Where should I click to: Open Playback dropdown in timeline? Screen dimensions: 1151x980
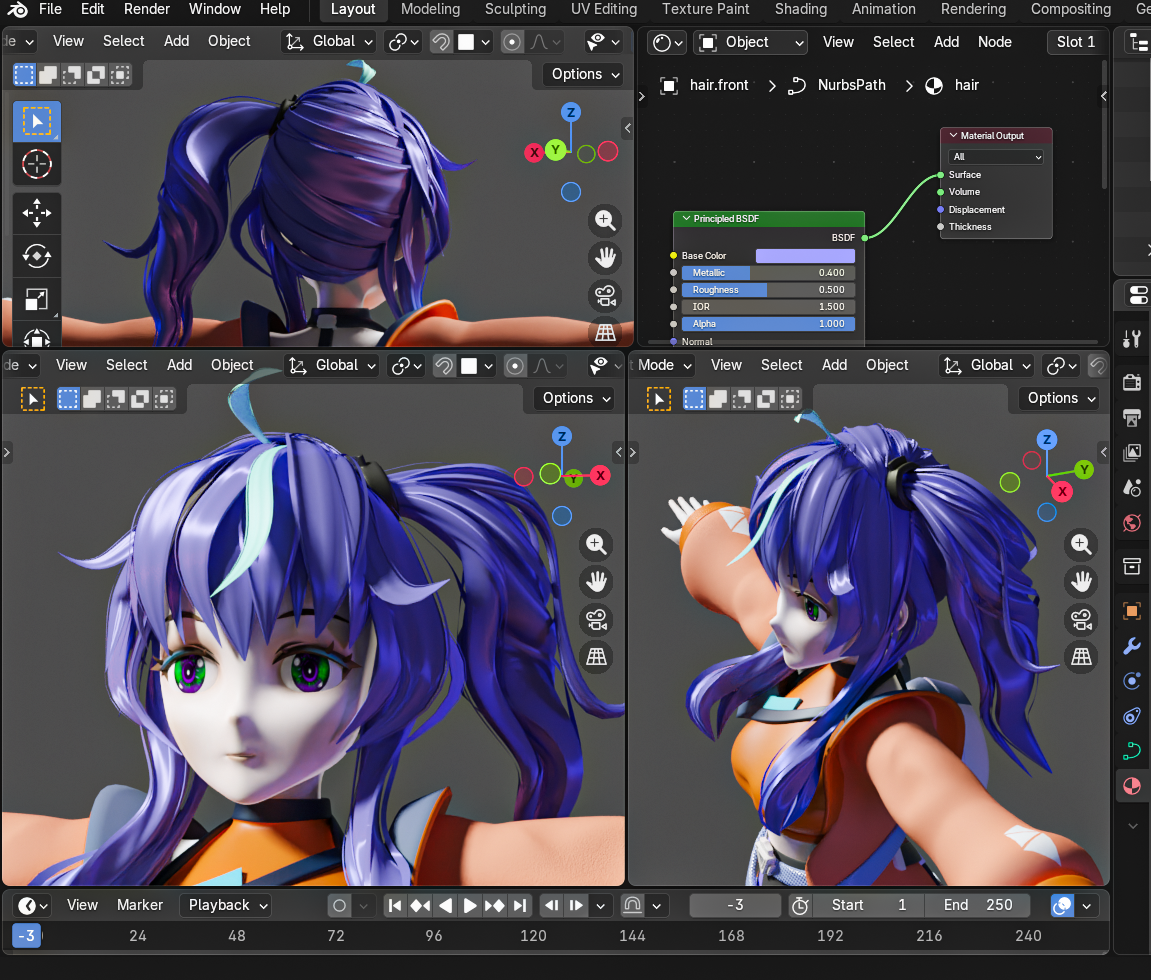point(225,905)
